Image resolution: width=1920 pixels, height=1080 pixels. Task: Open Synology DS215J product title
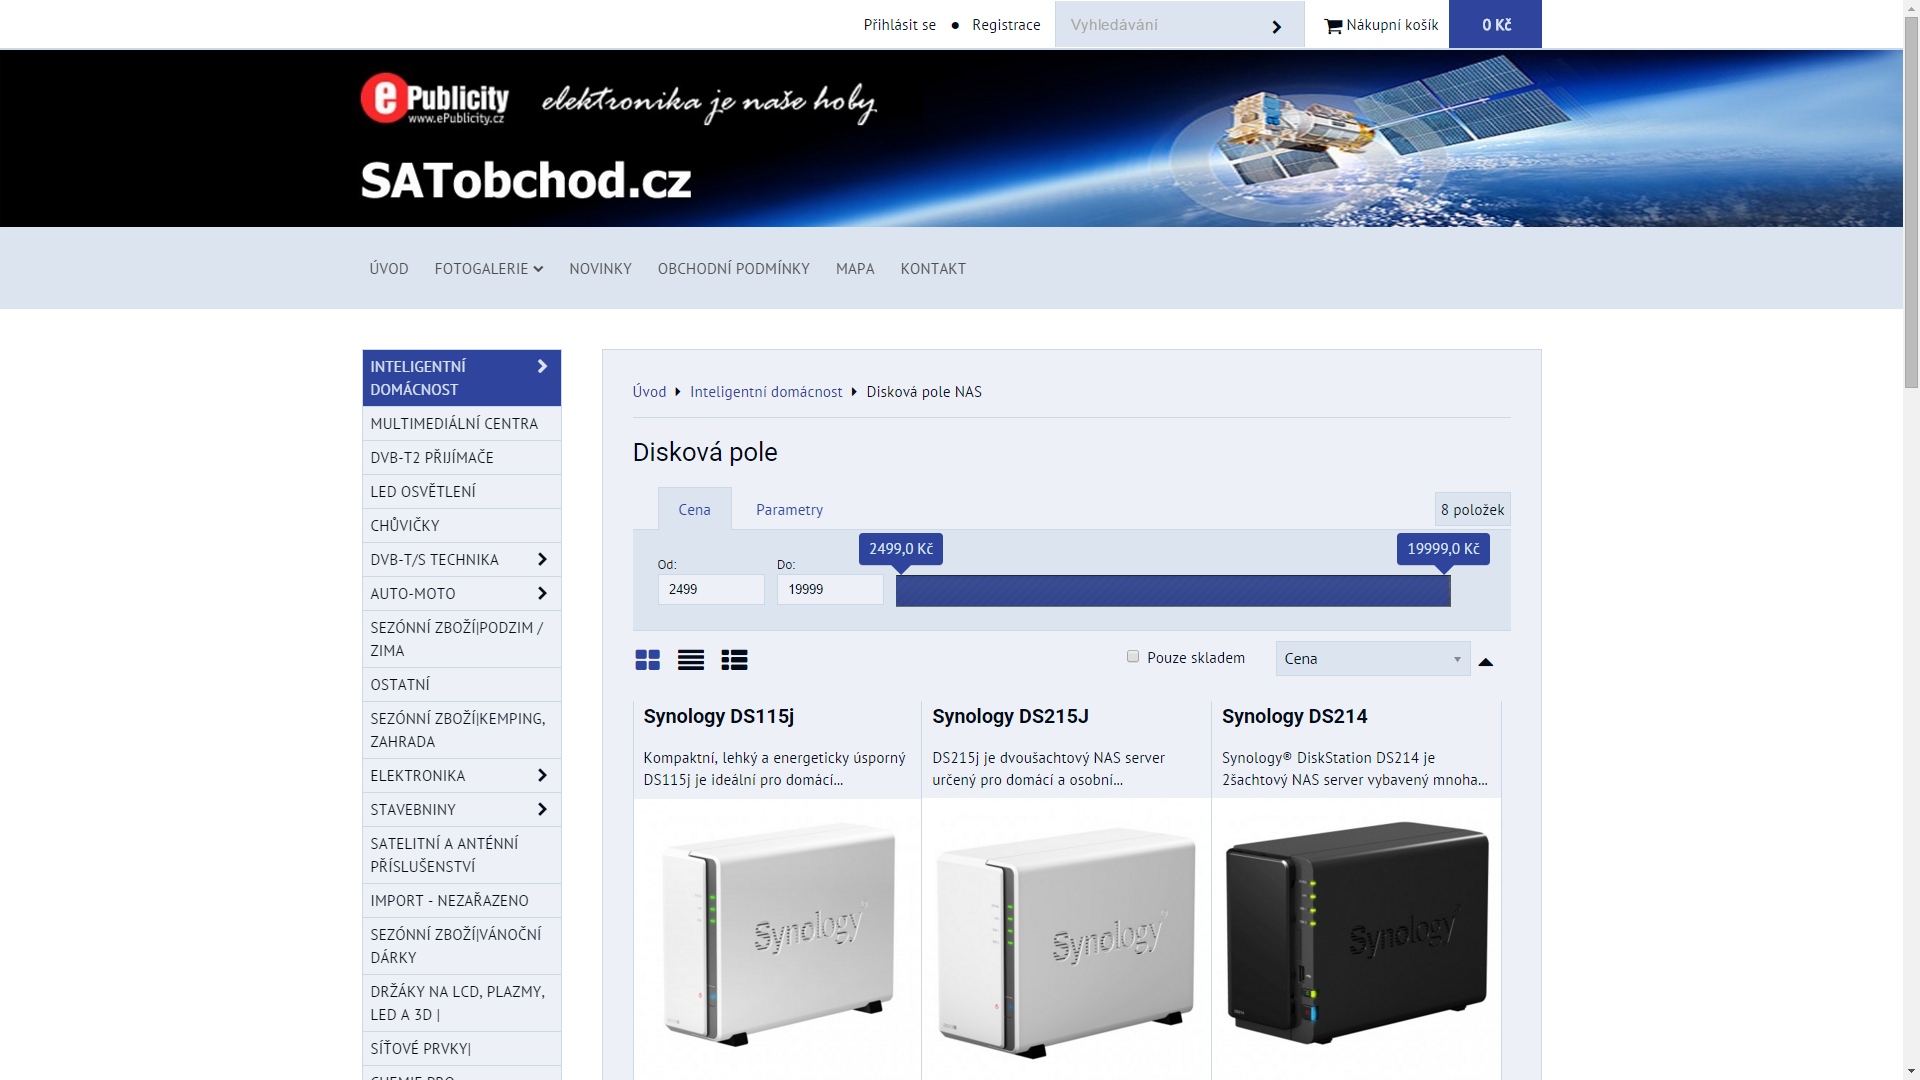[1010, 717]
